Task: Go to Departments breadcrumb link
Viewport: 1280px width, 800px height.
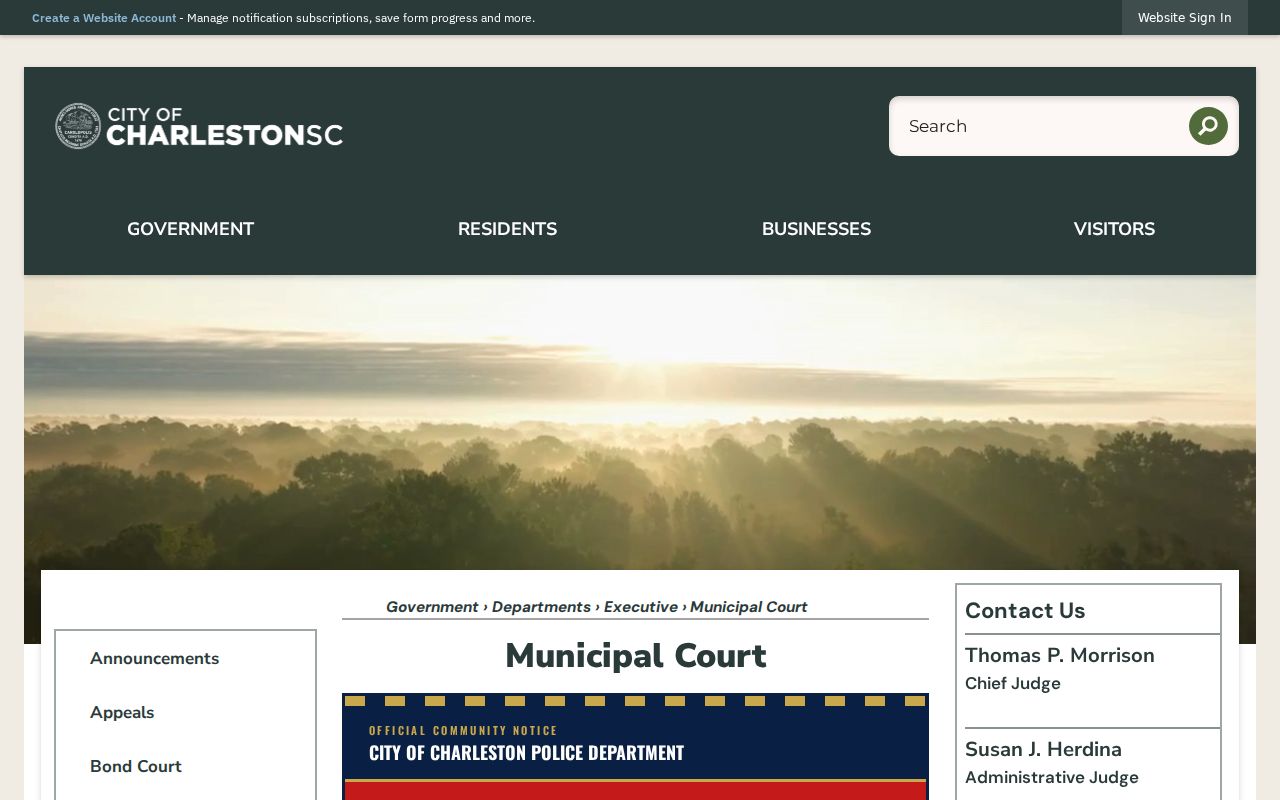Action: click(541, 607)
